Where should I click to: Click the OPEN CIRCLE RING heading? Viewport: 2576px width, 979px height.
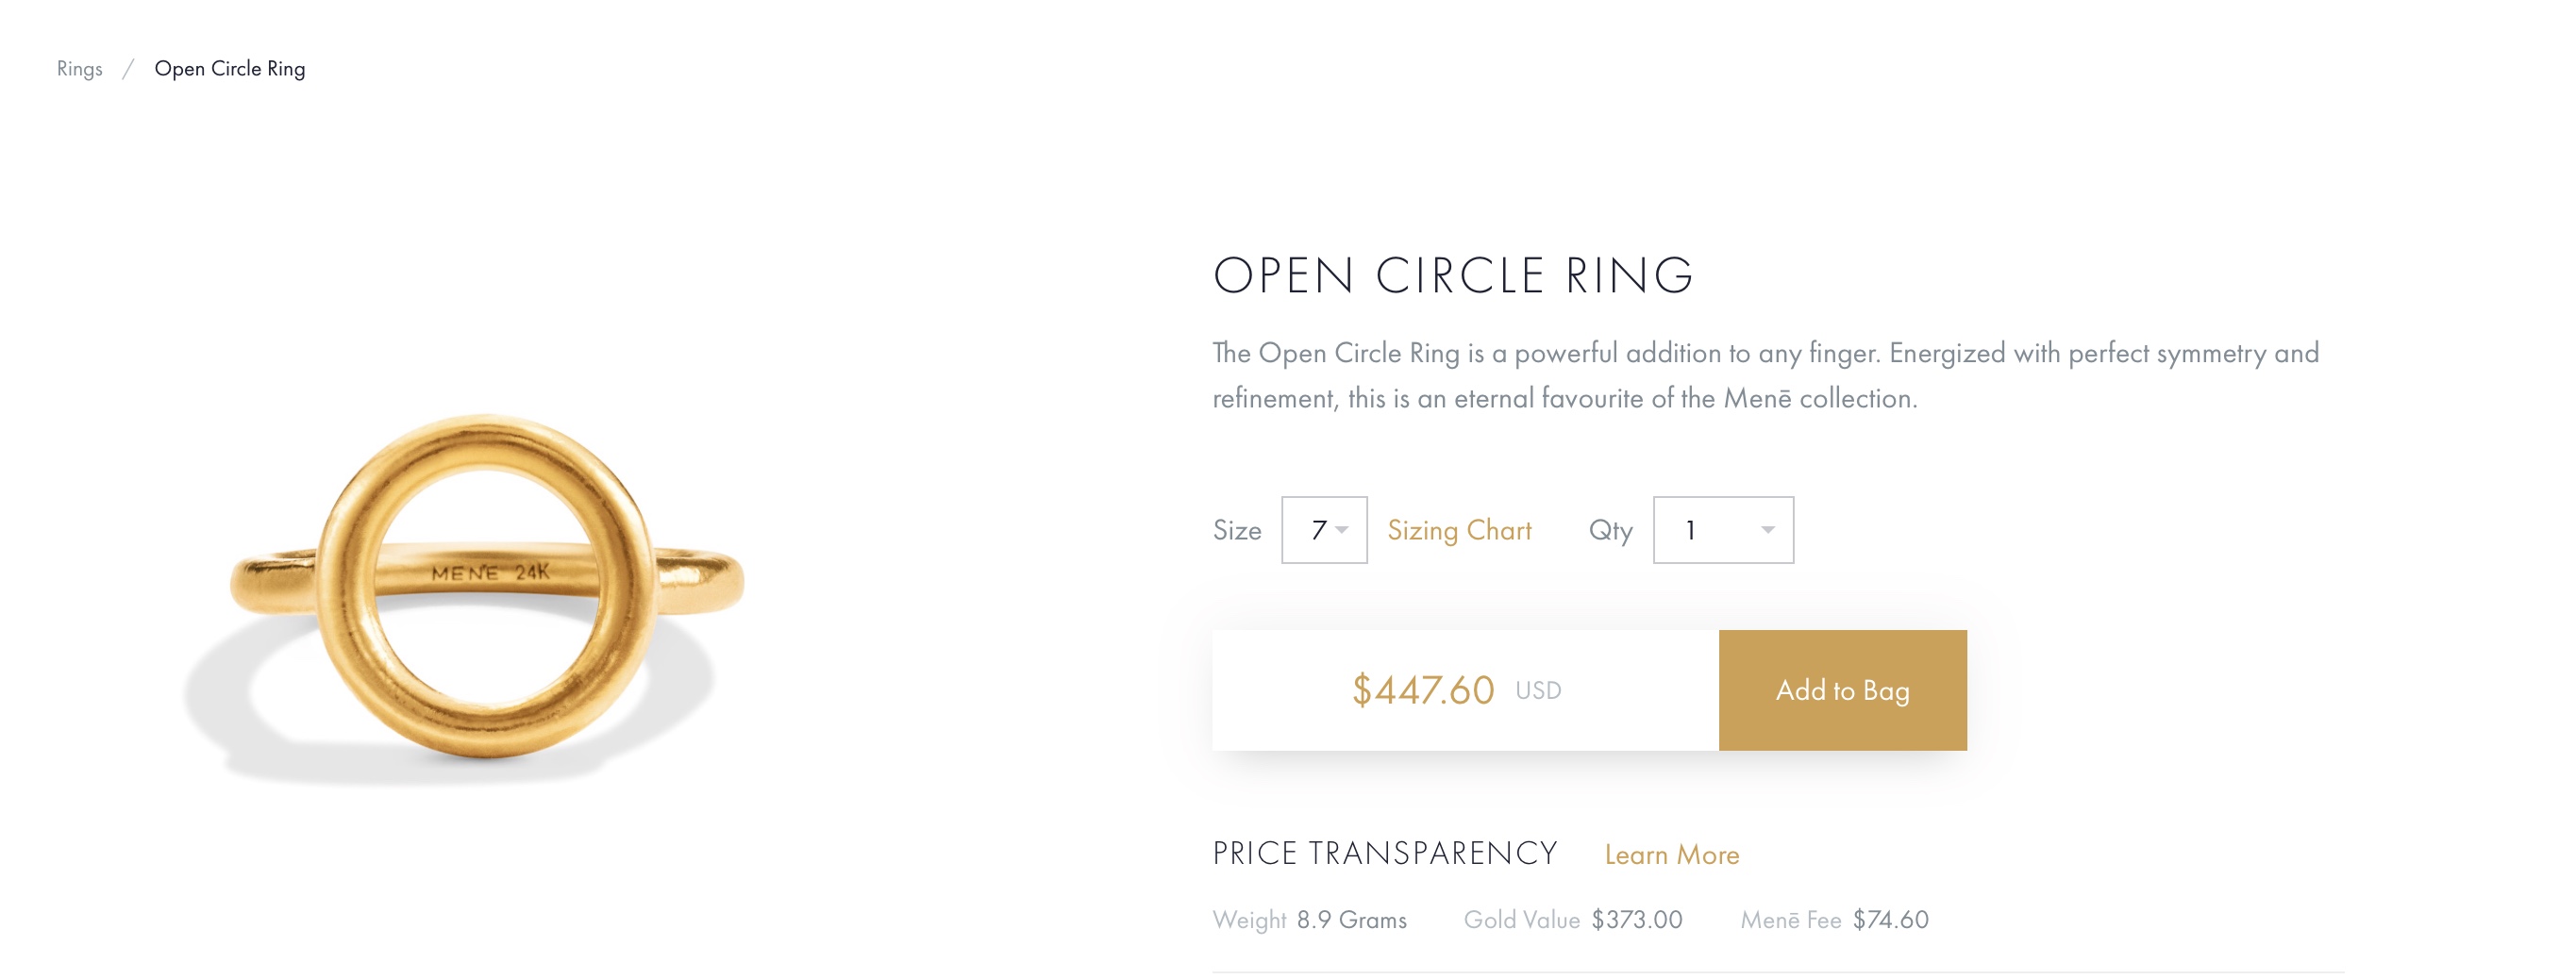[x=1452, y=276]
